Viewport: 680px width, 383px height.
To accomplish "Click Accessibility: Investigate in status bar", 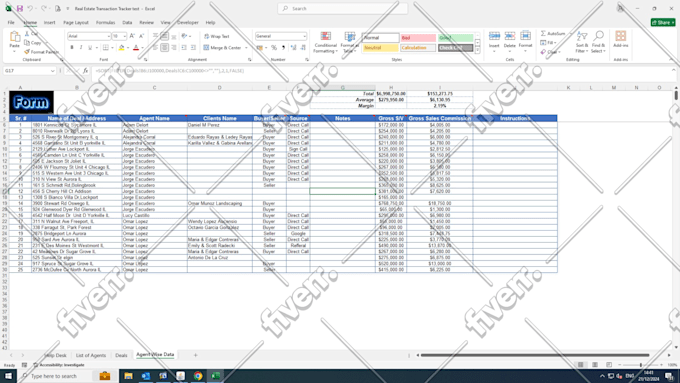I will click(x=59, y=365).
